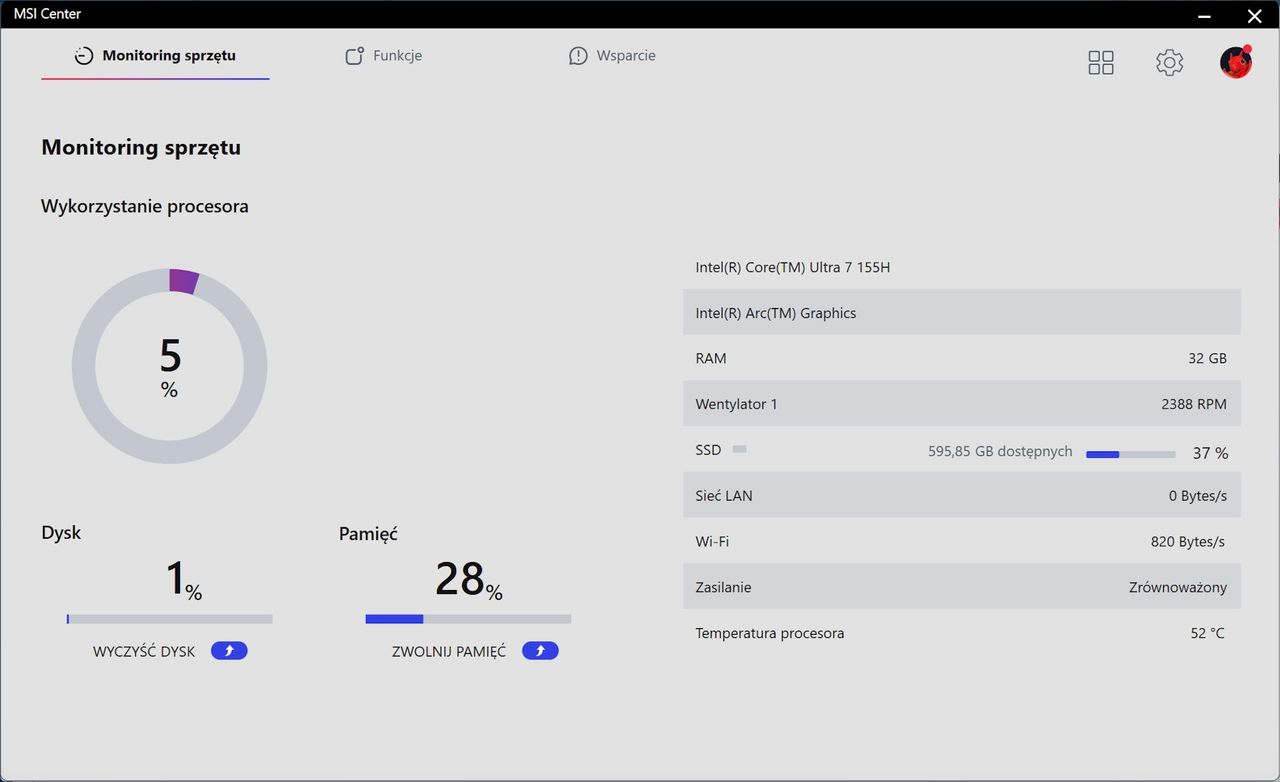
Task: Click the 0 Bytes/s LAN speed value
Action: (1198, 496)
